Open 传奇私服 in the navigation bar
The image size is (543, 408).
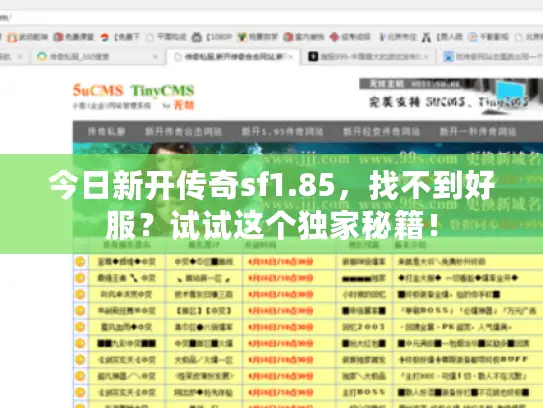pos(107,132)
